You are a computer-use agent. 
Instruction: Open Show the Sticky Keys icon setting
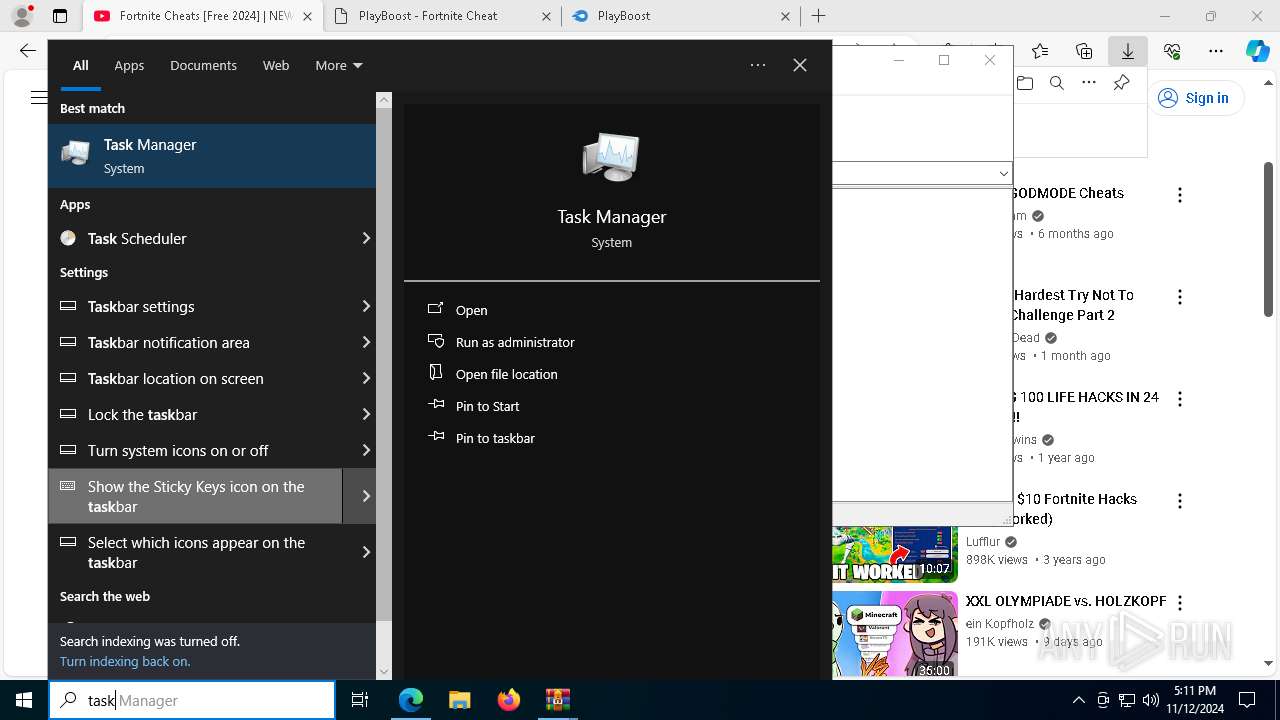point(195,496)
